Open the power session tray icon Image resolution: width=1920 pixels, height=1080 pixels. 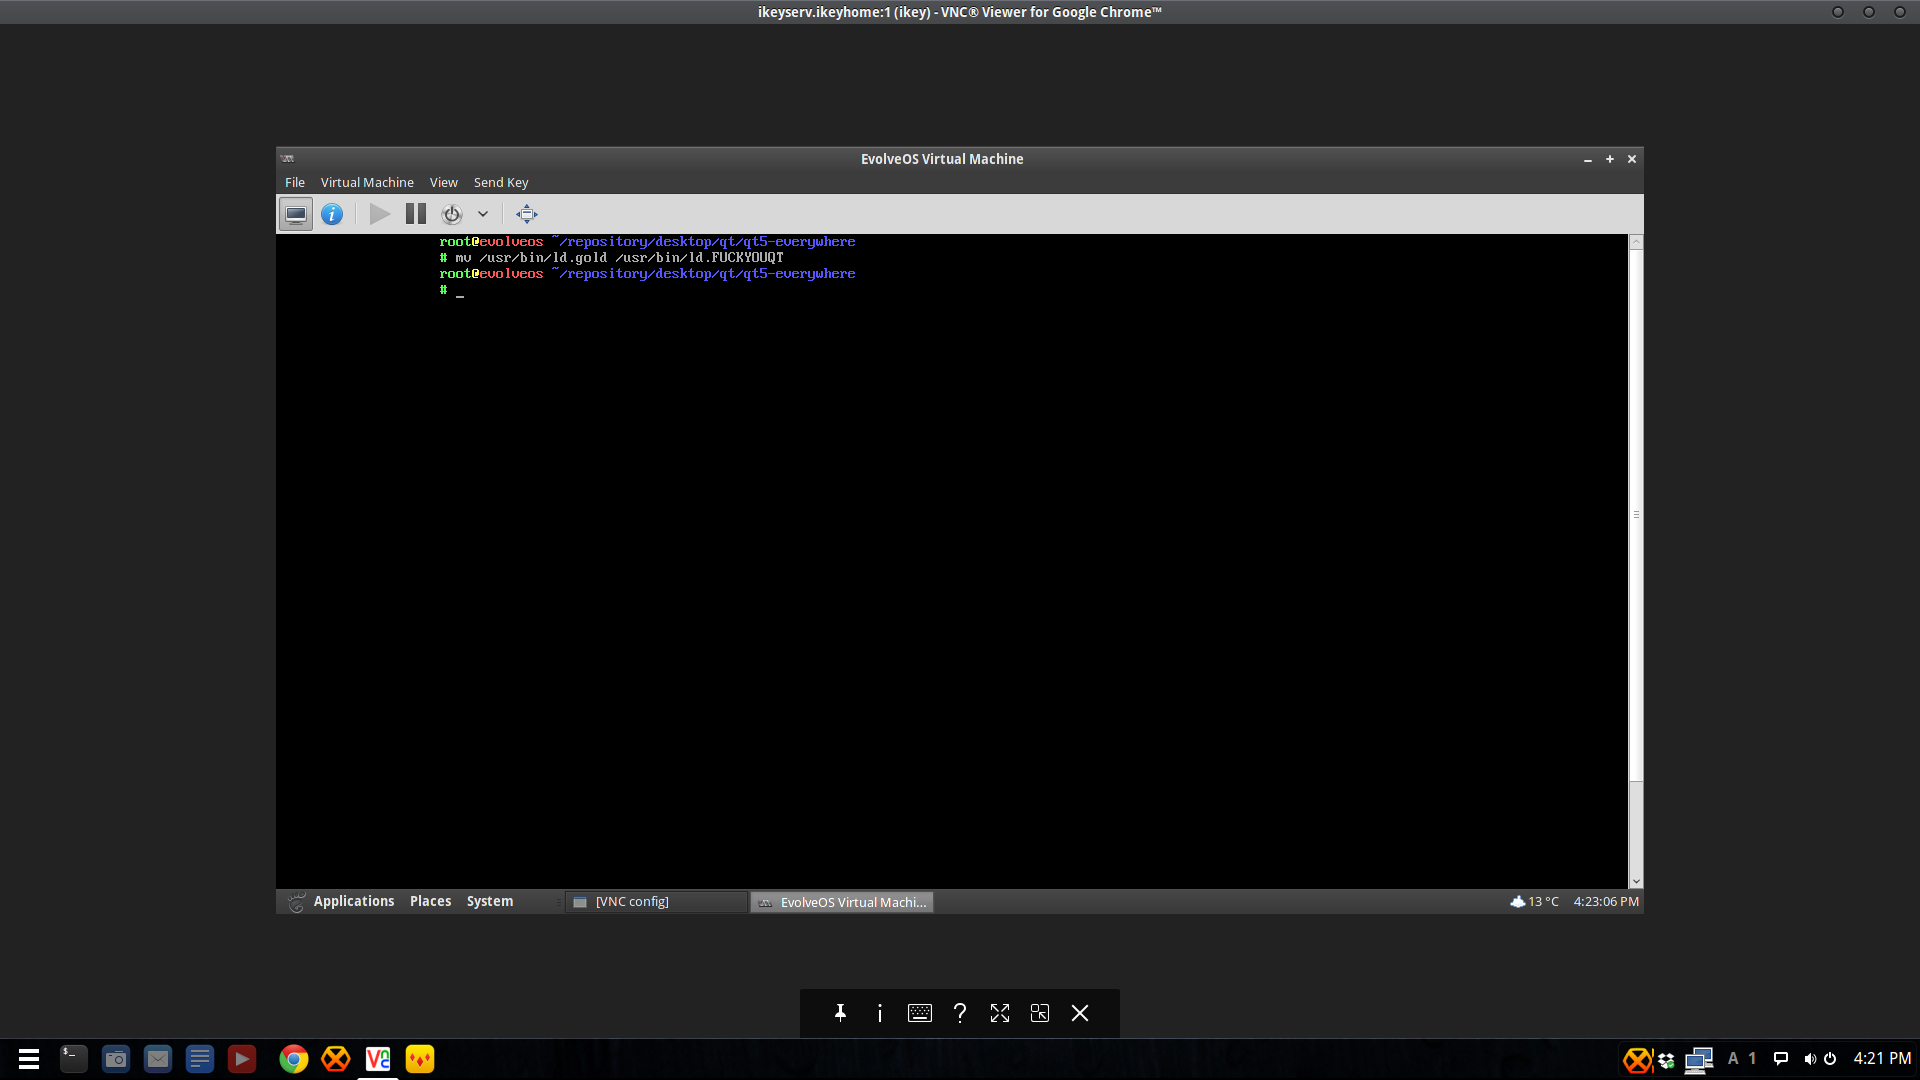click(x=1830, y=1058)
